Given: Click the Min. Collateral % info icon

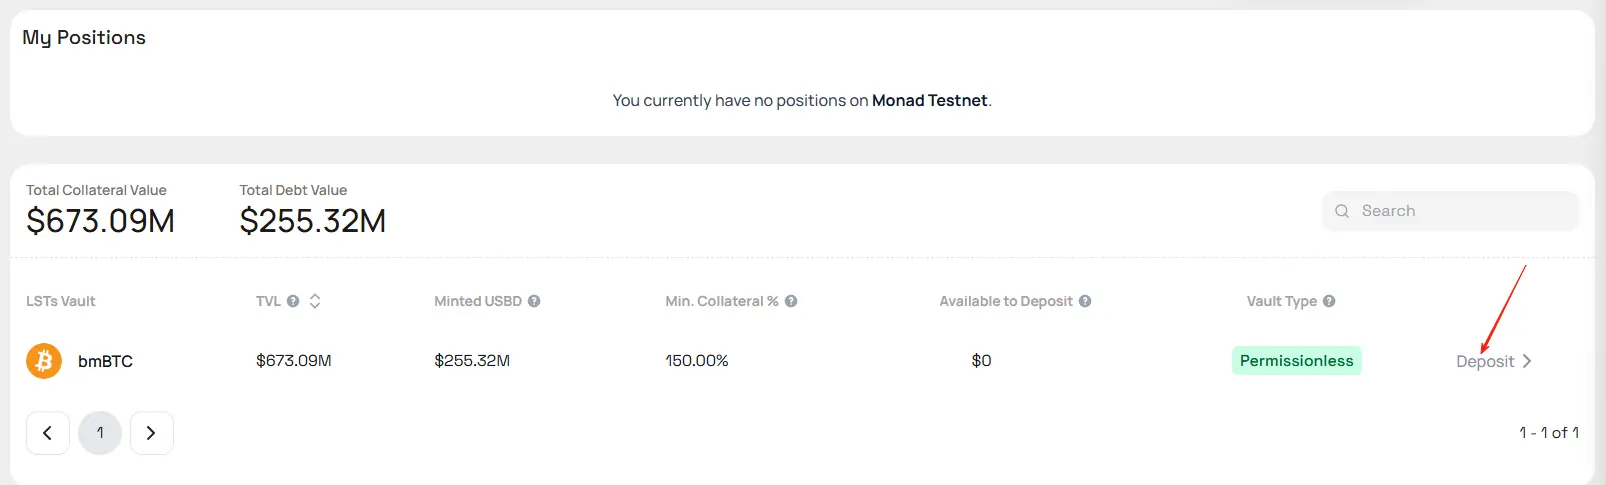Looking at the screenshot, I should pos(791,301).
